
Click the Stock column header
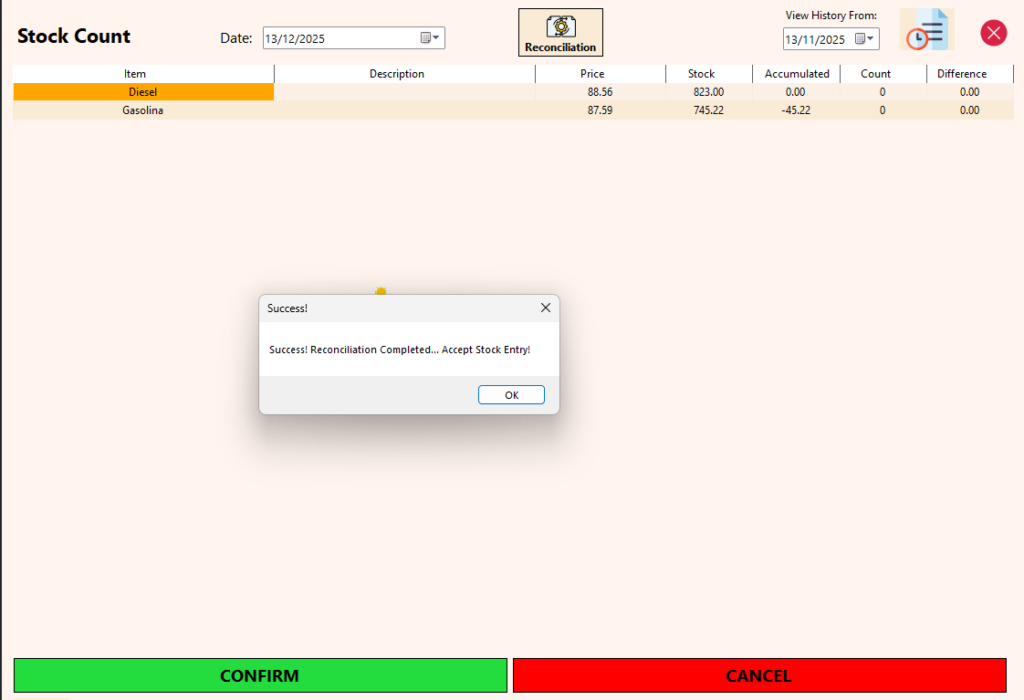(x=702, y=73)
